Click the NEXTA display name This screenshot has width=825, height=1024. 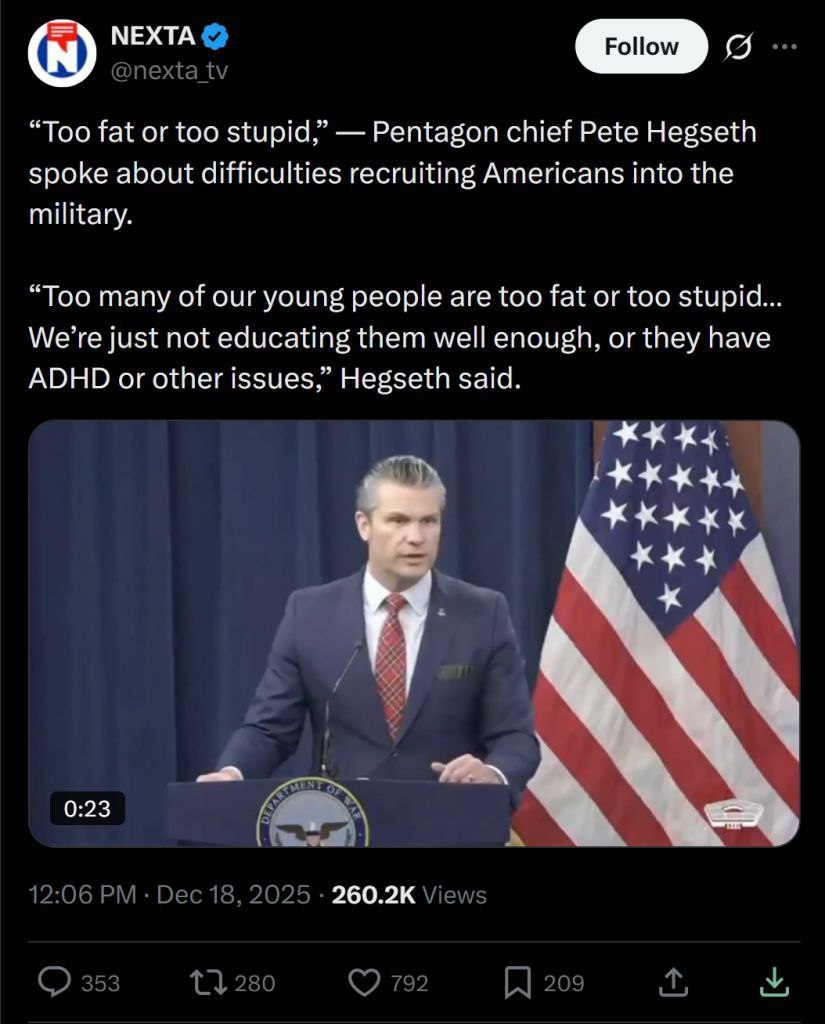coord(153,36)
